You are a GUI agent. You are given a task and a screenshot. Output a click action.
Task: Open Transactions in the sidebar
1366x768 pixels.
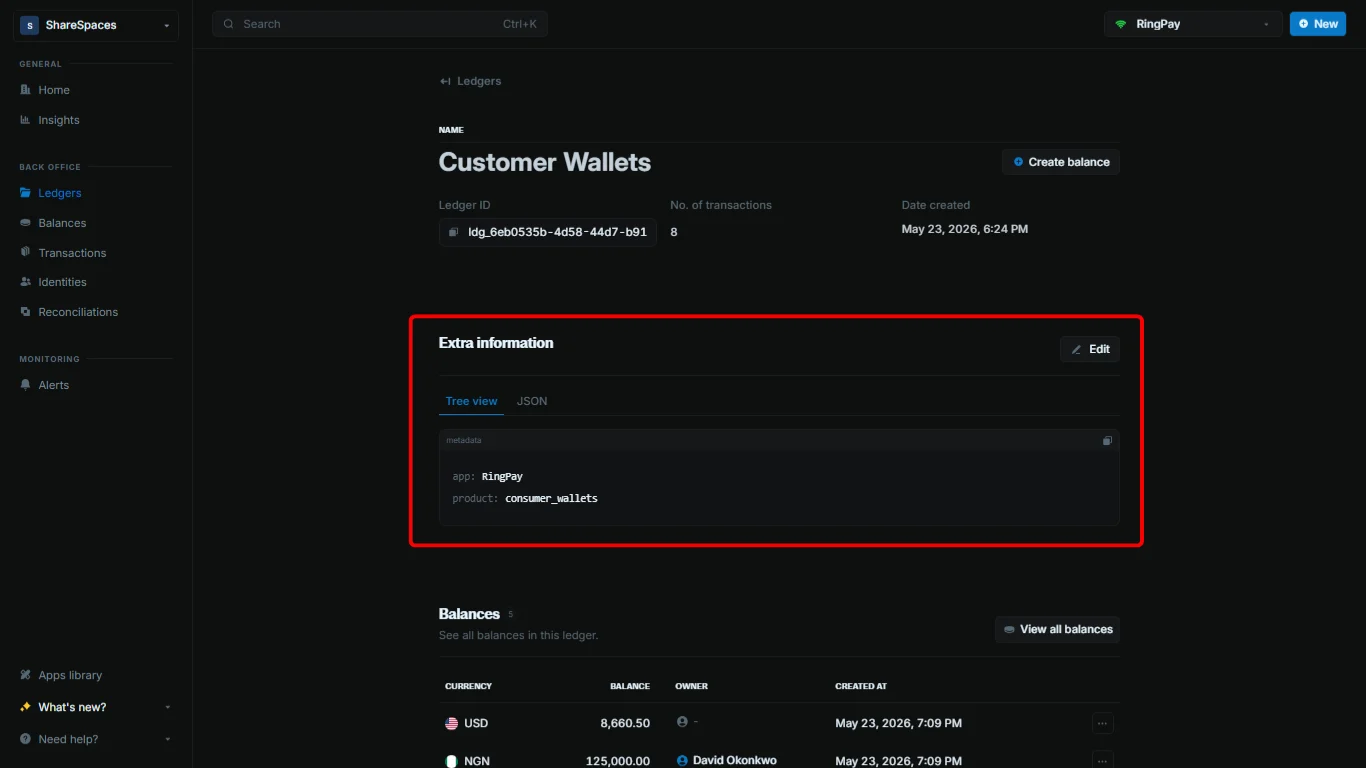pyautogui.click(x=72, y=253)
